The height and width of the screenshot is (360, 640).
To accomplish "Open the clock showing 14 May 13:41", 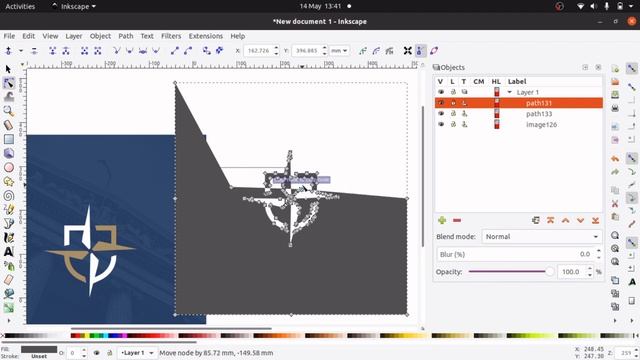I will pyautogui.click(x=320, y=6).
